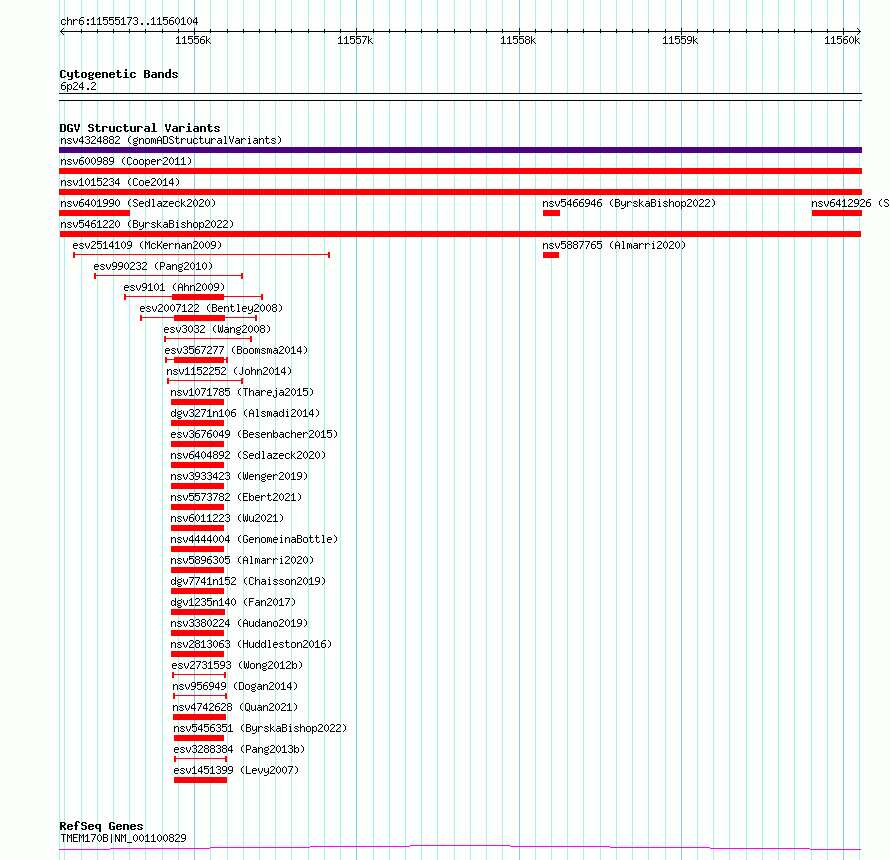Select nsv5896305 (Almarri2020) variant
This screenshot has width=890, height=860.
[x=242, y=560]
